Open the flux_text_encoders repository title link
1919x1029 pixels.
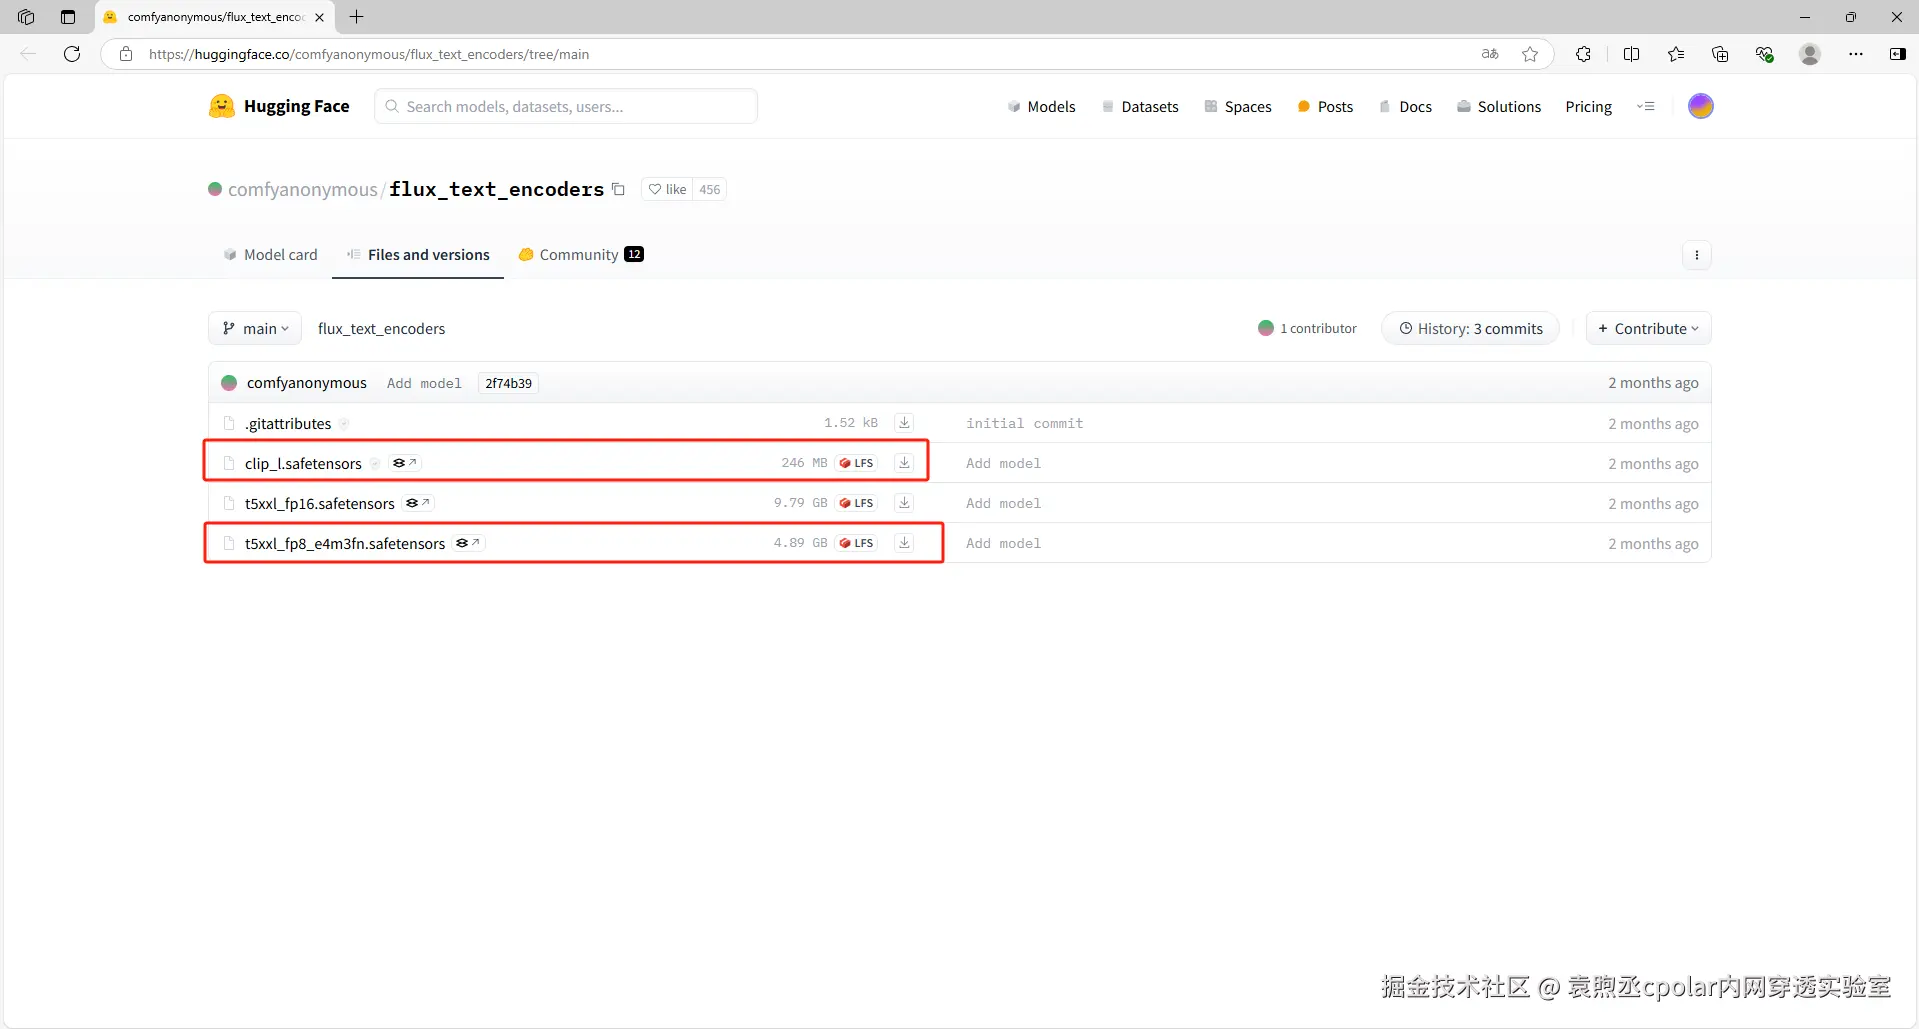pos(496,189)
